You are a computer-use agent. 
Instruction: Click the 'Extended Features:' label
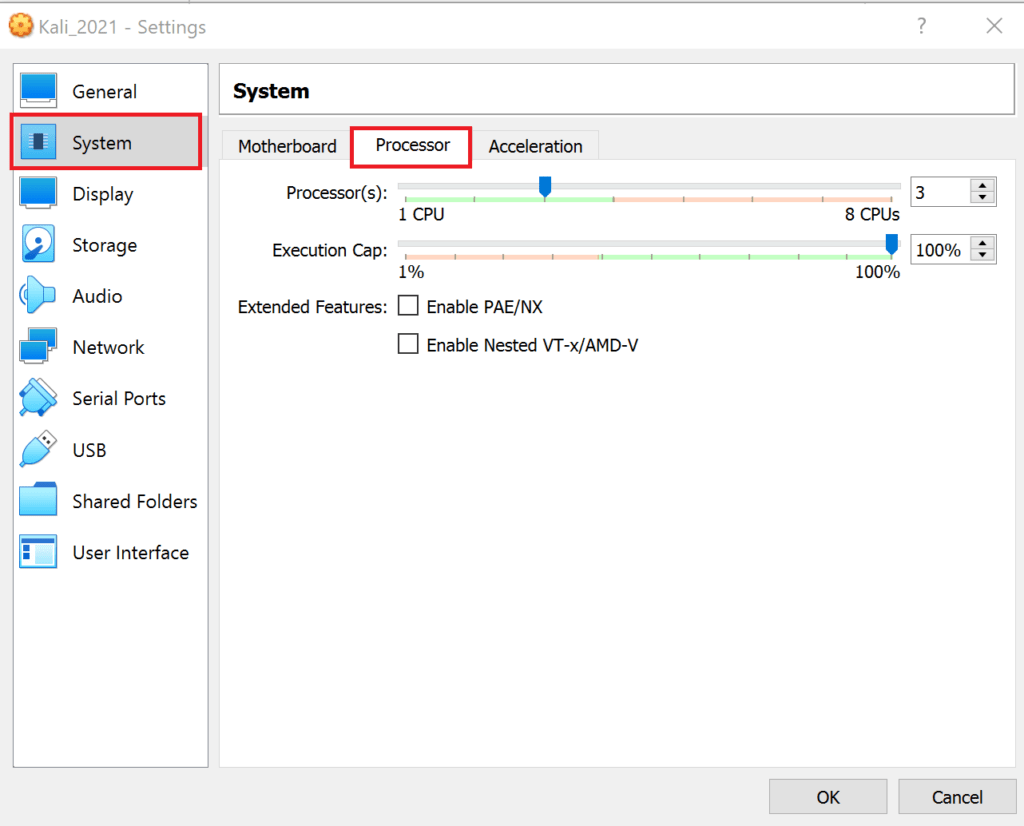(x=312, y=307)
